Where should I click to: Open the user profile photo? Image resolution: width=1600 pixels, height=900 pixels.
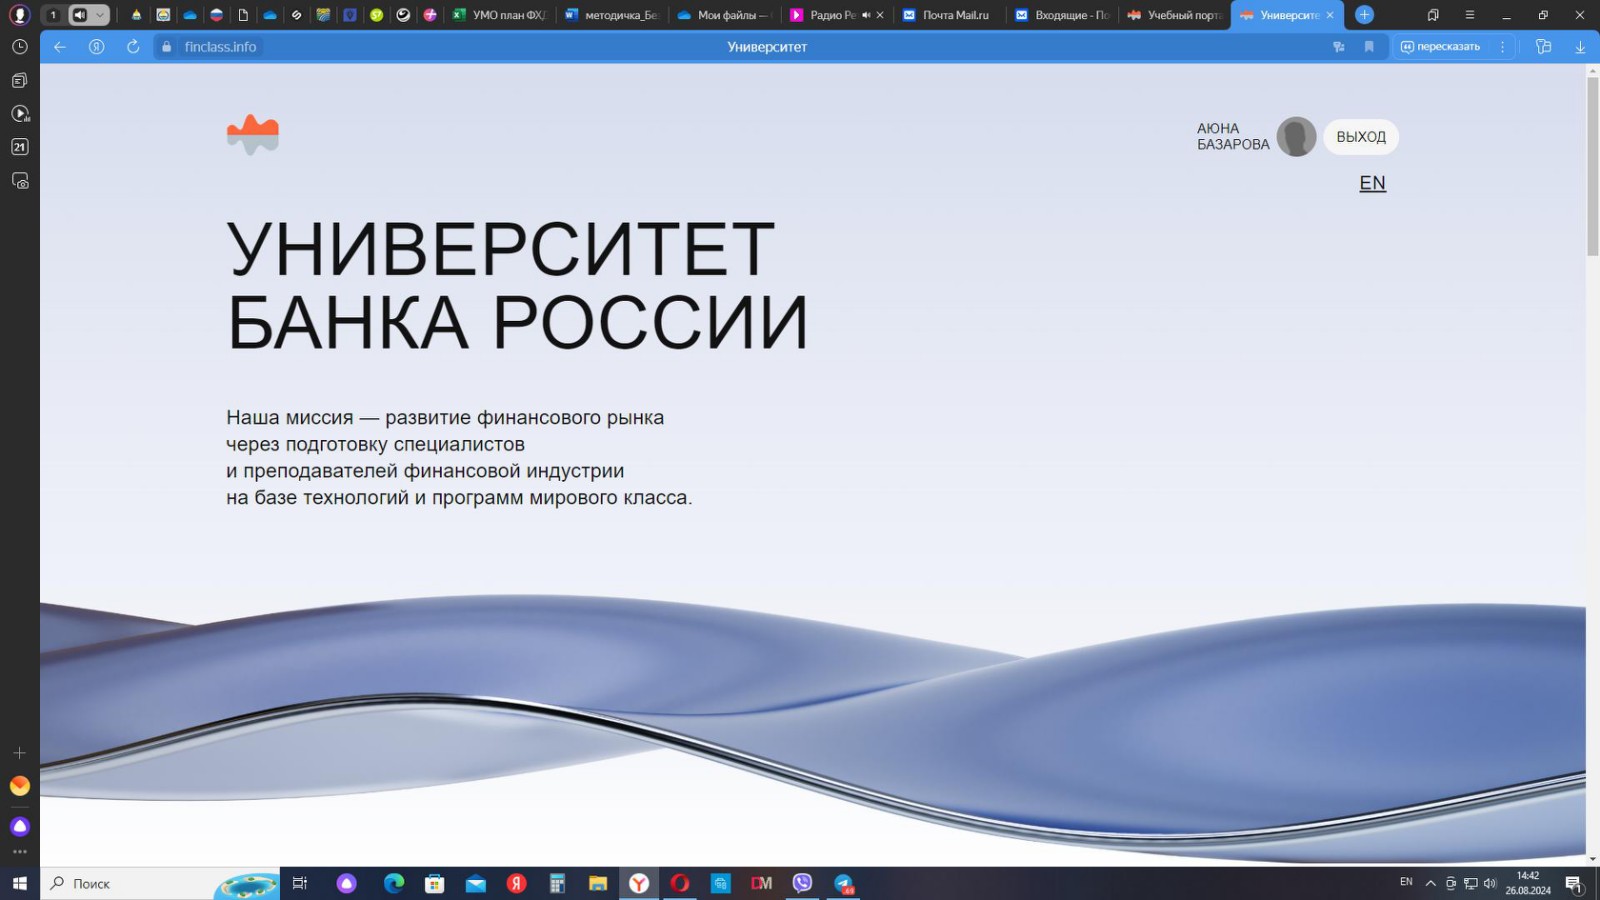point(1296,137)
